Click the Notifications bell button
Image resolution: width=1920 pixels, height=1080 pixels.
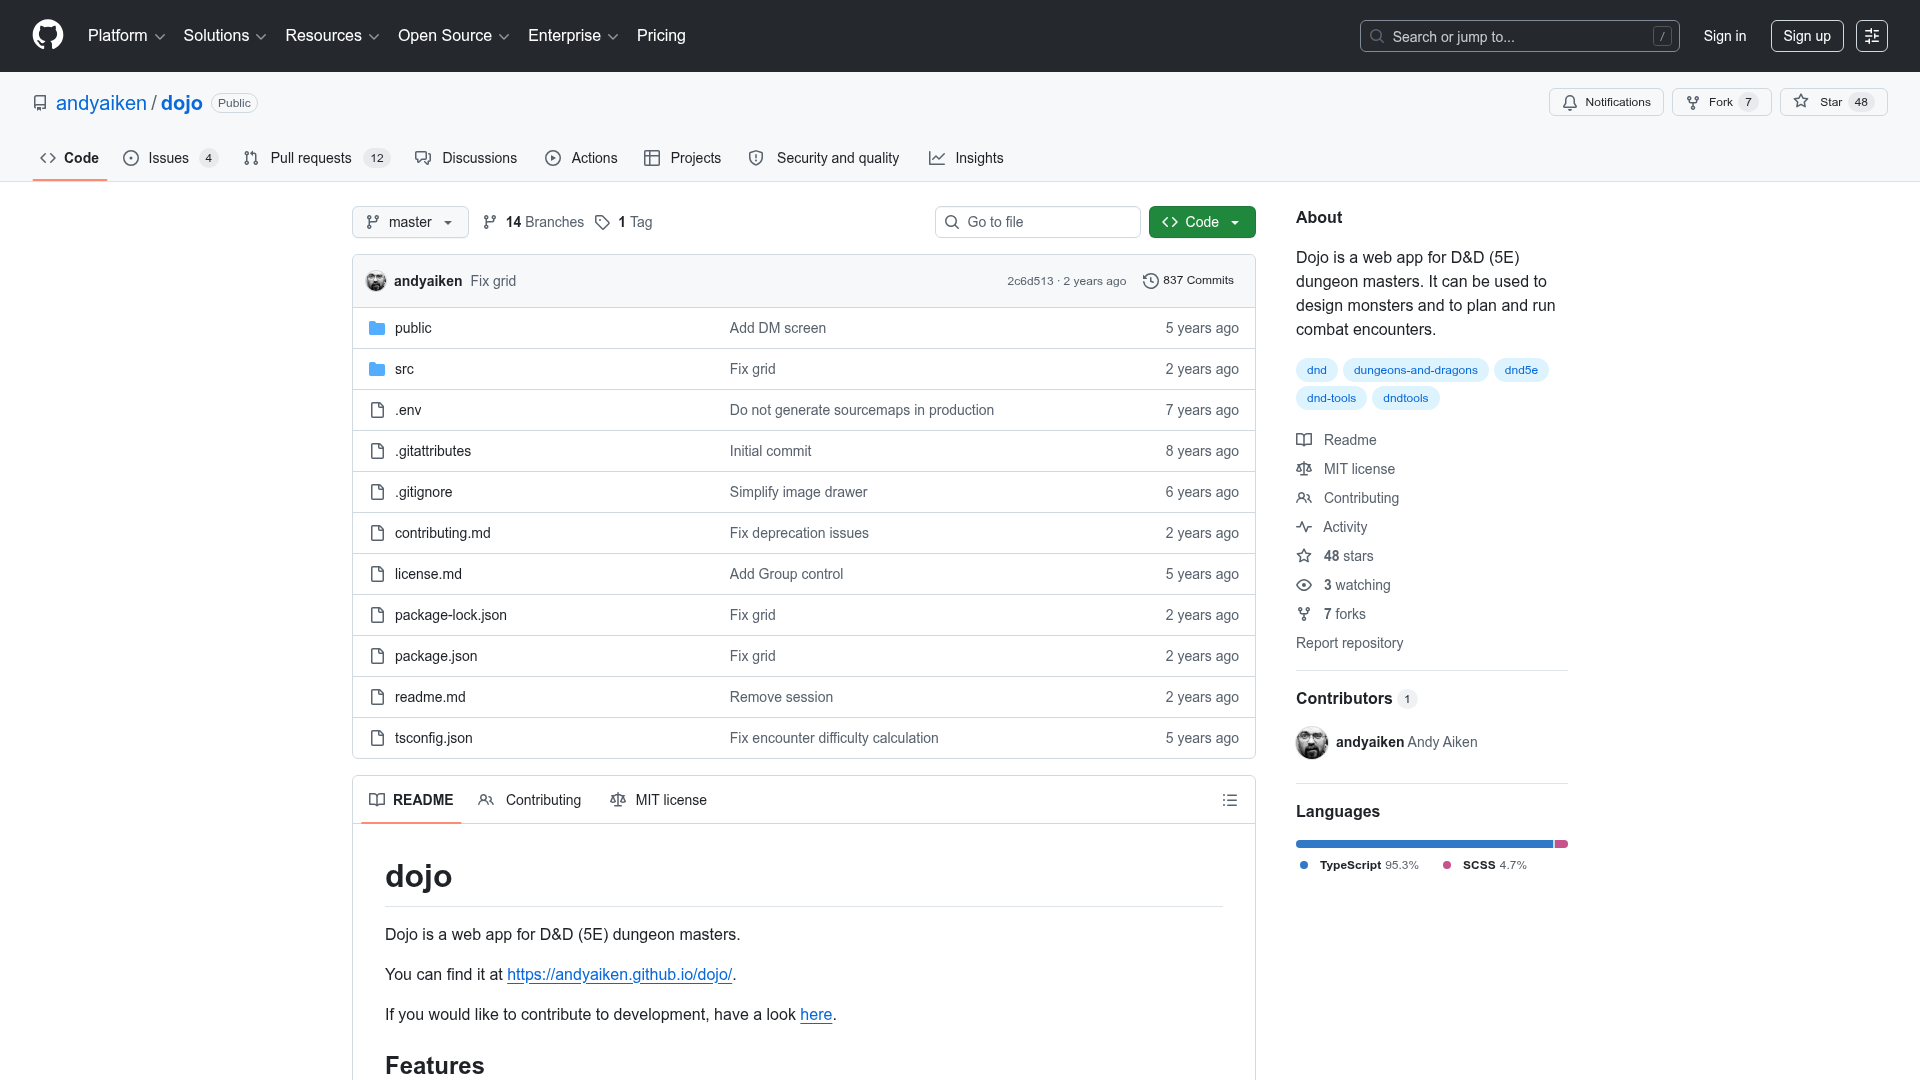tap(1606, 102)
